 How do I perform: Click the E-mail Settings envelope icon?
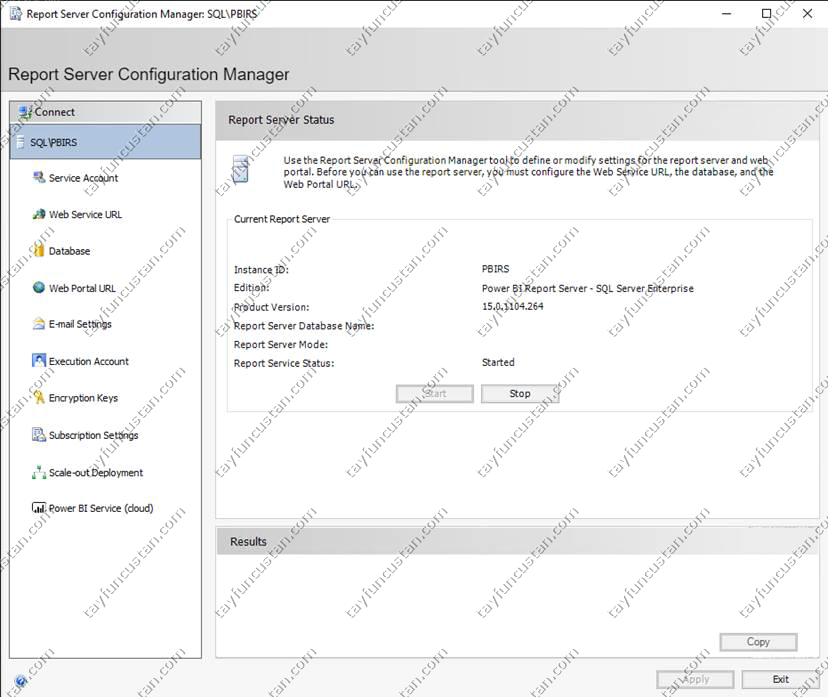coord(39,324)
